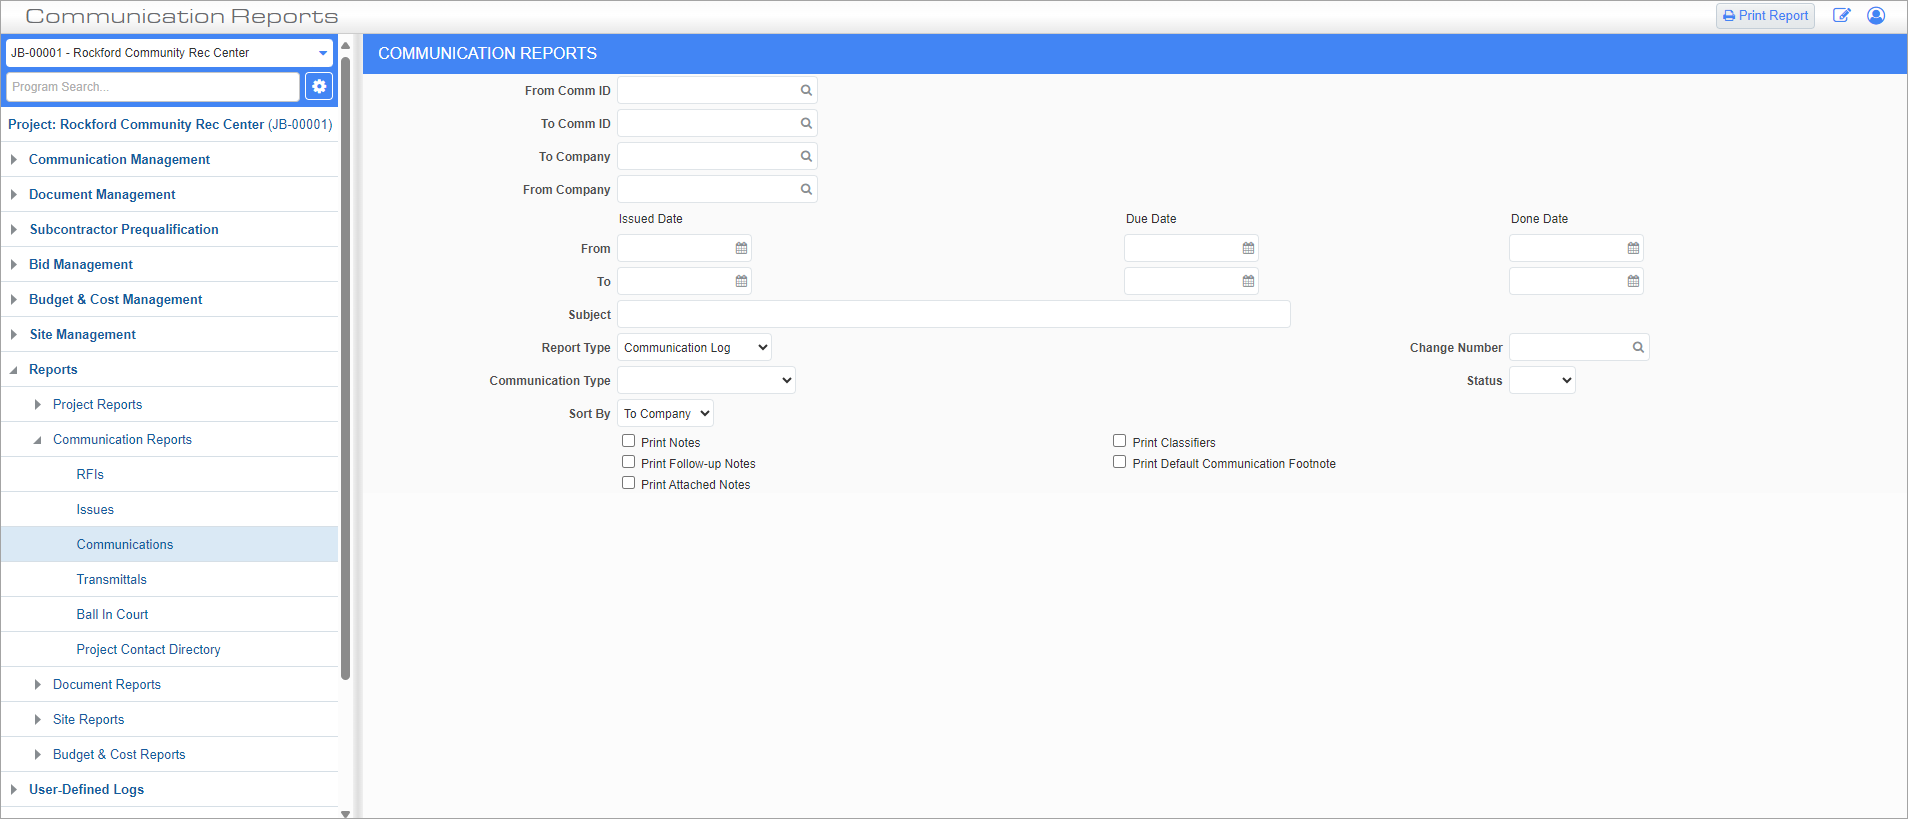Image resolution: width=1908 pixels, height=819 pixels.
Task: Open the Report Type dropdown
Action: point(695,348)
